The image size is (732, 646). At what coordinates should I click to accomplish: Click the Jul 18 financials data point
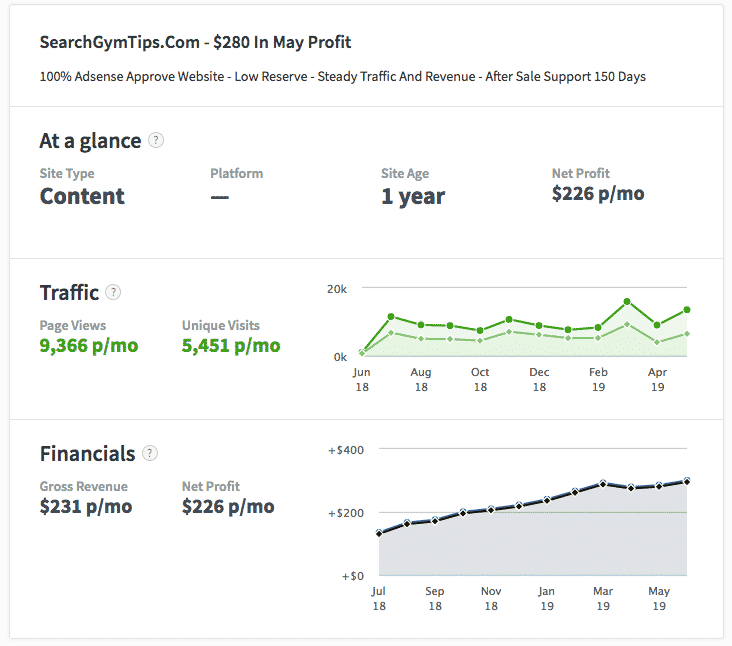click(379, 533)
